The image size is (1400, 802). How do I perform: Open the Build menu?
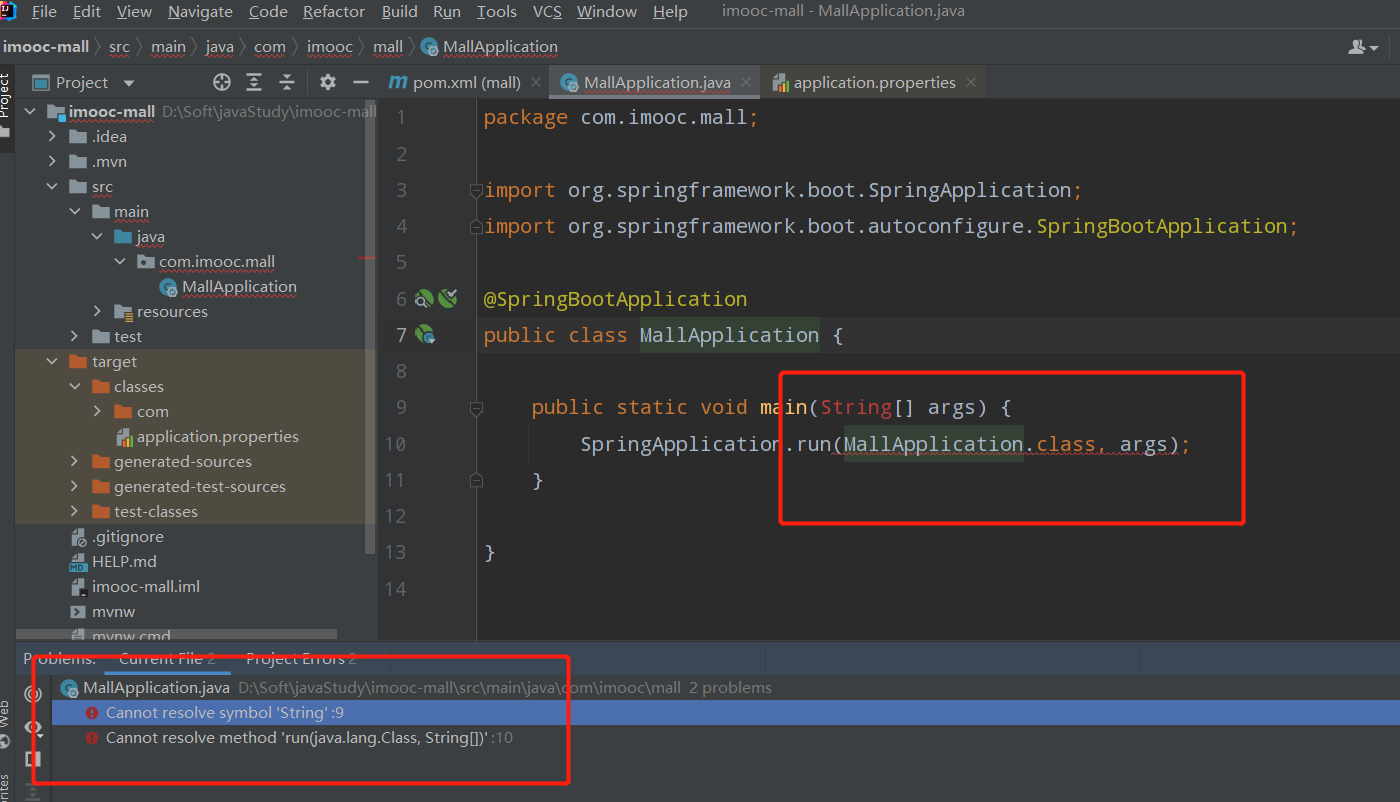coord(400,12)
